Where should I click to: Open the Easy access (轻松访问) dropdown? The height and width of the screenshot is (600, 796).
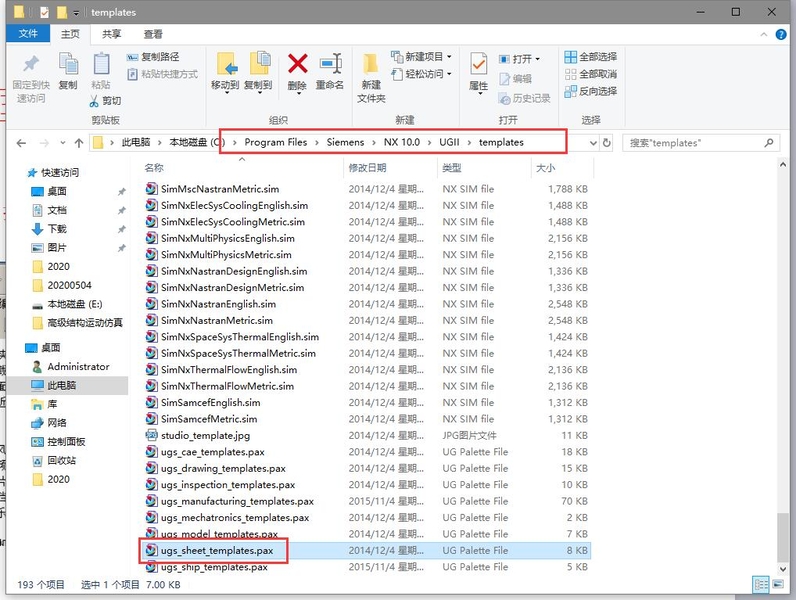[x=421, y=74]
